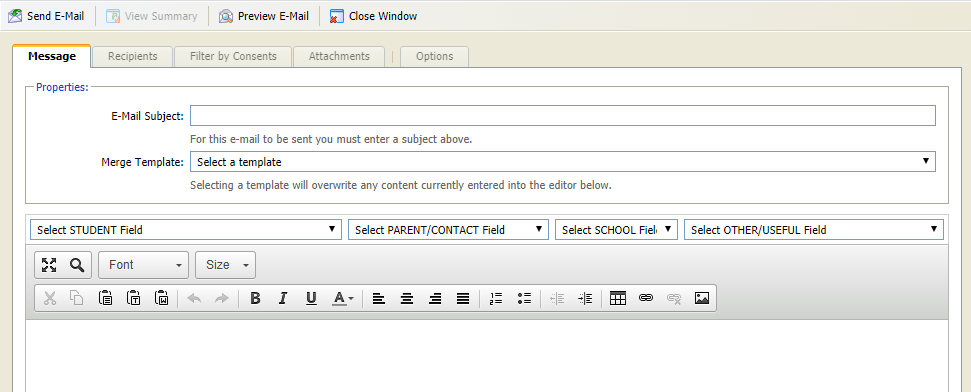The image size is (971, 392).
Task: Click the Redo arrow icon
Action: (x=222, y=298)
